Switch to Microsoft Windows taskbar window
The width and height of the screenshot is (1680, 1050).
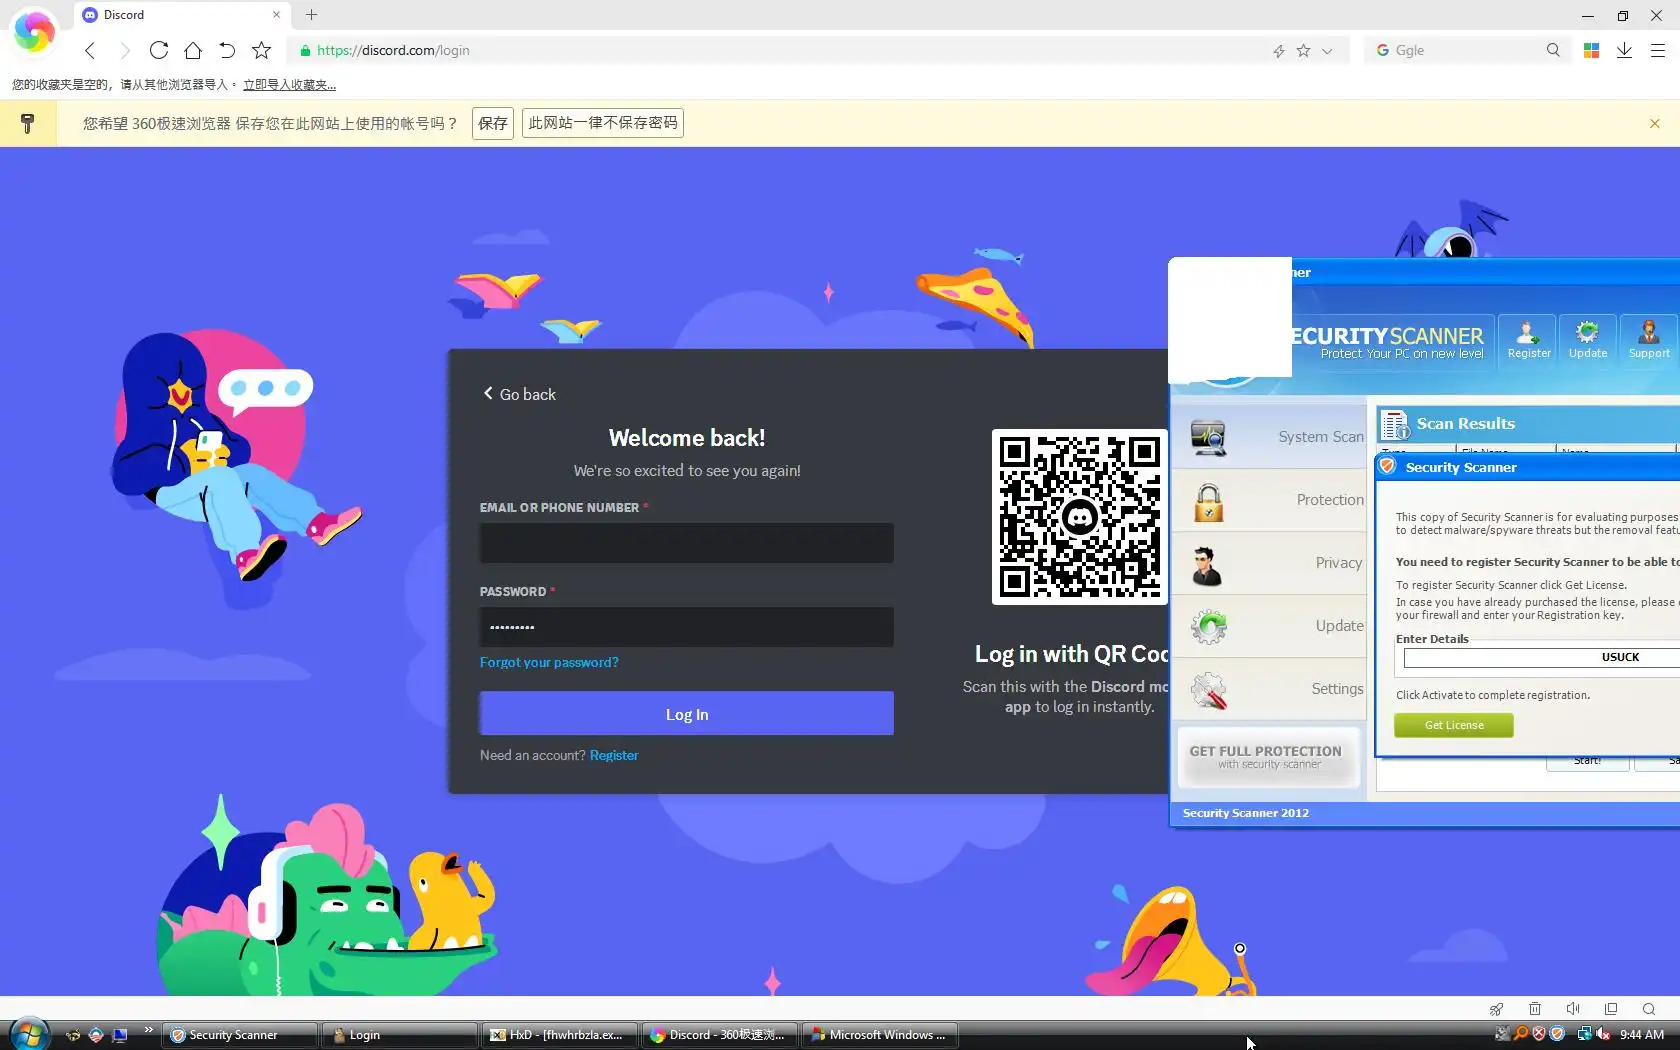(x=880, y=1035)
